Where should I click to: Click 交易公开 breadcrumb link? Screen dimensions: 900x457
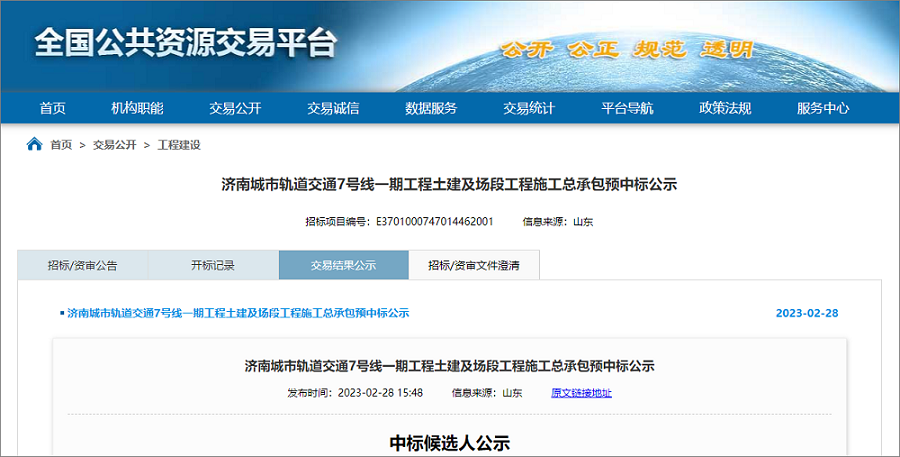(x=114, y=145)
